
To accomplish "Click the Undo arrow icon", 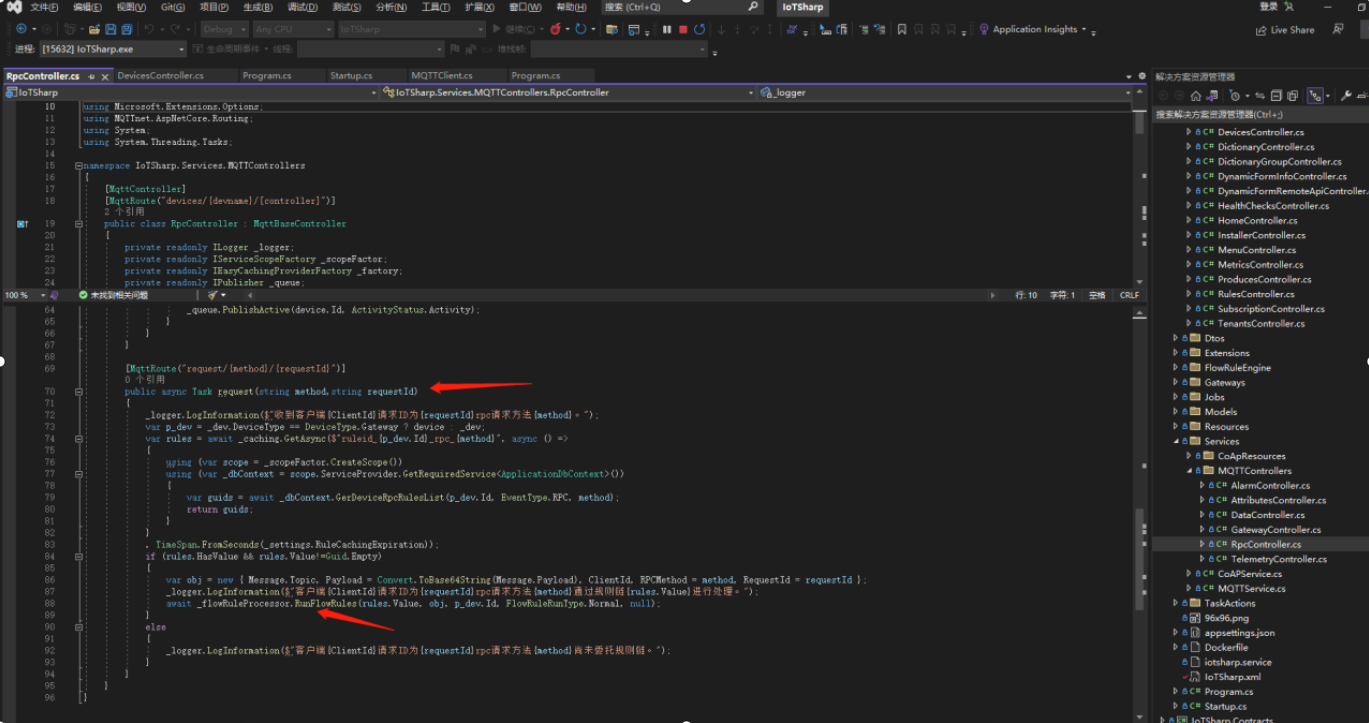I will click(x=148, y=29).
